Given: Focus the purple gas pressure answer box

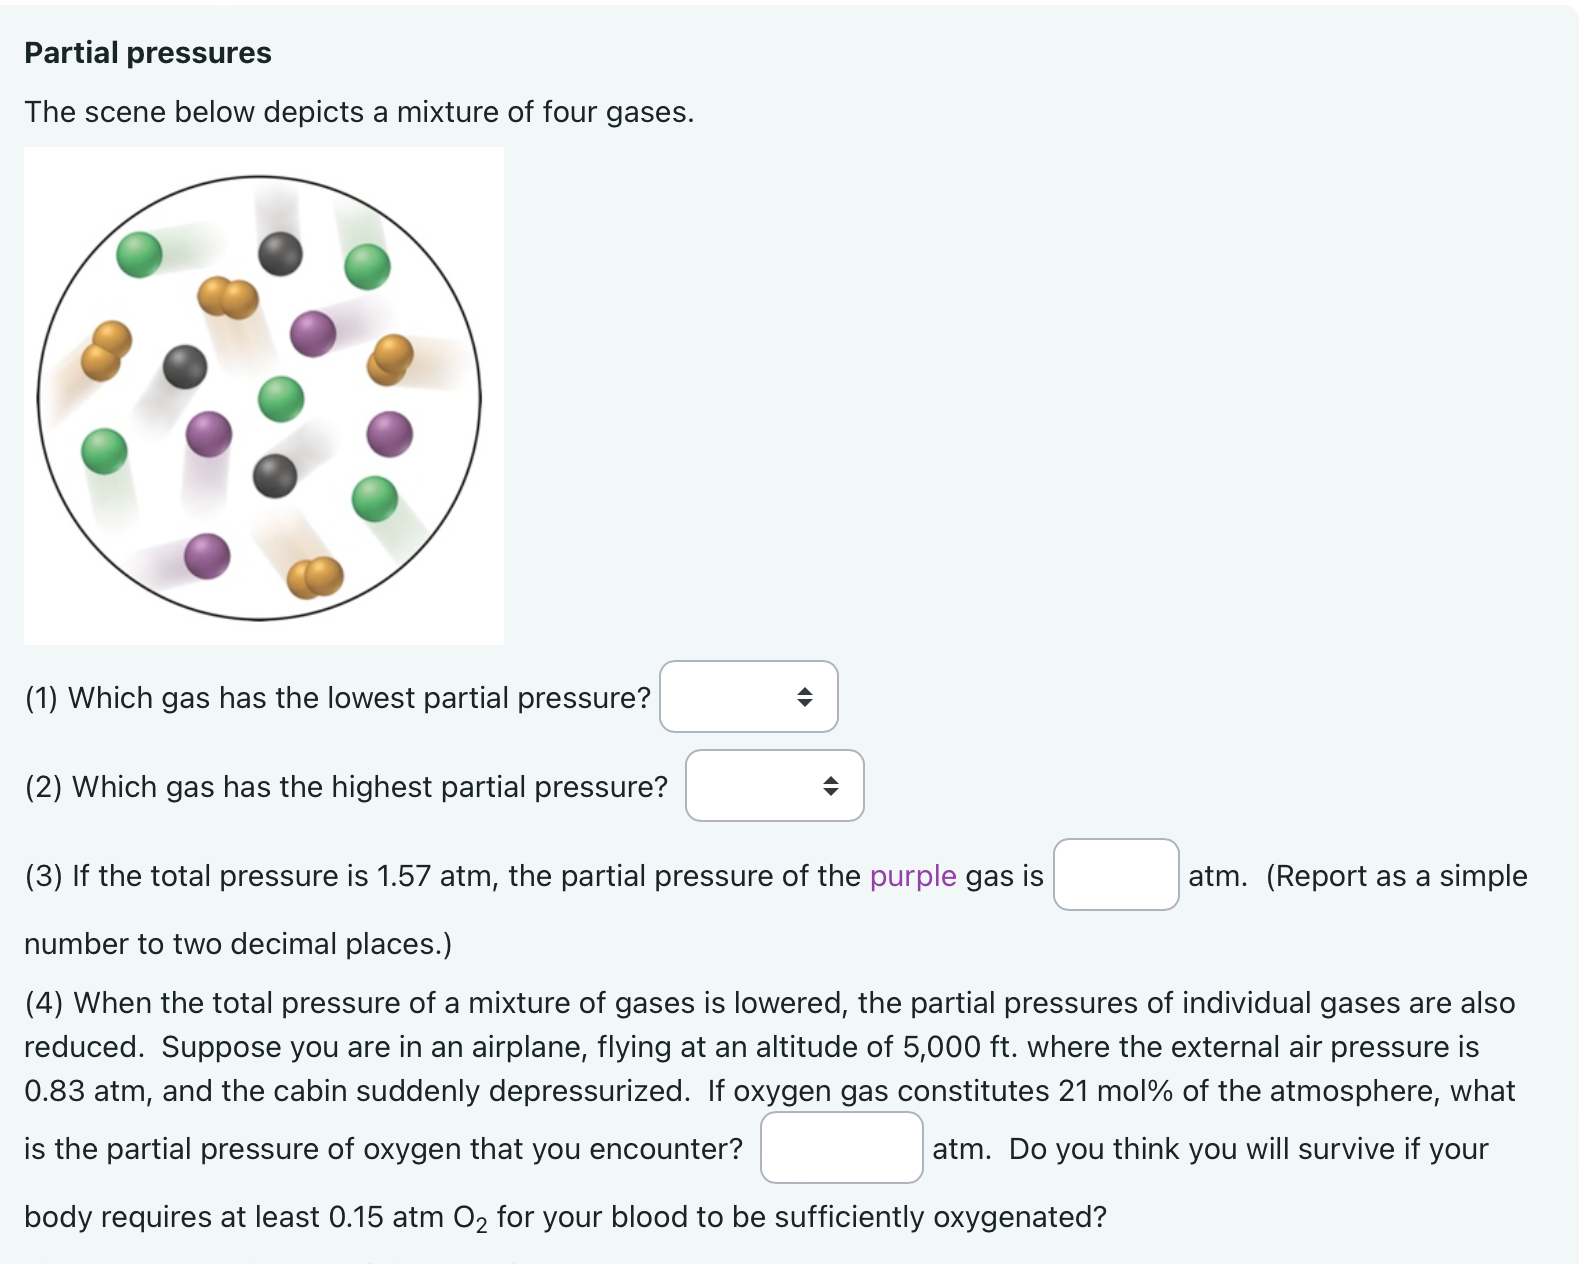Looking at the screenshot, I should 1115,874.
